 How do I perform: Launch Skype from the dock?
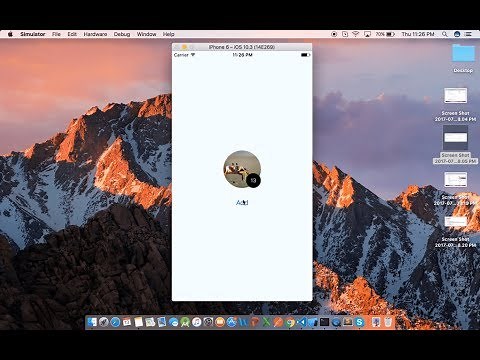pos(359,322)
